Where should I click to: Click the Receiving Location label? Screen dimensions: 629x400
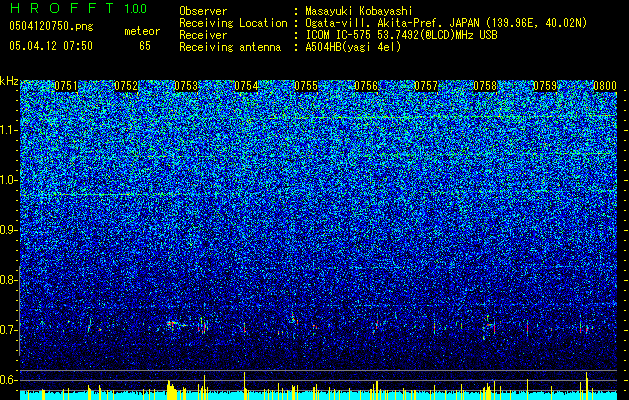[x=233, y=23]
